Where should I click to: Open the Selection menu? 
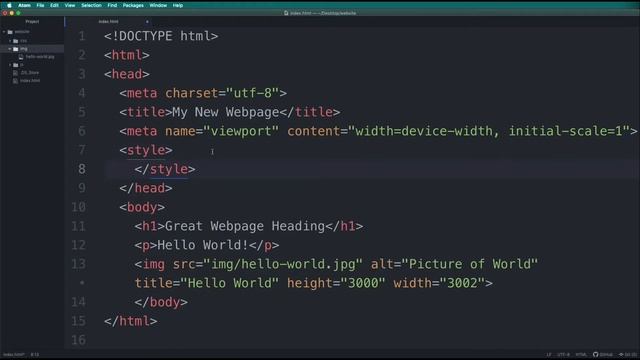(91, 5)
